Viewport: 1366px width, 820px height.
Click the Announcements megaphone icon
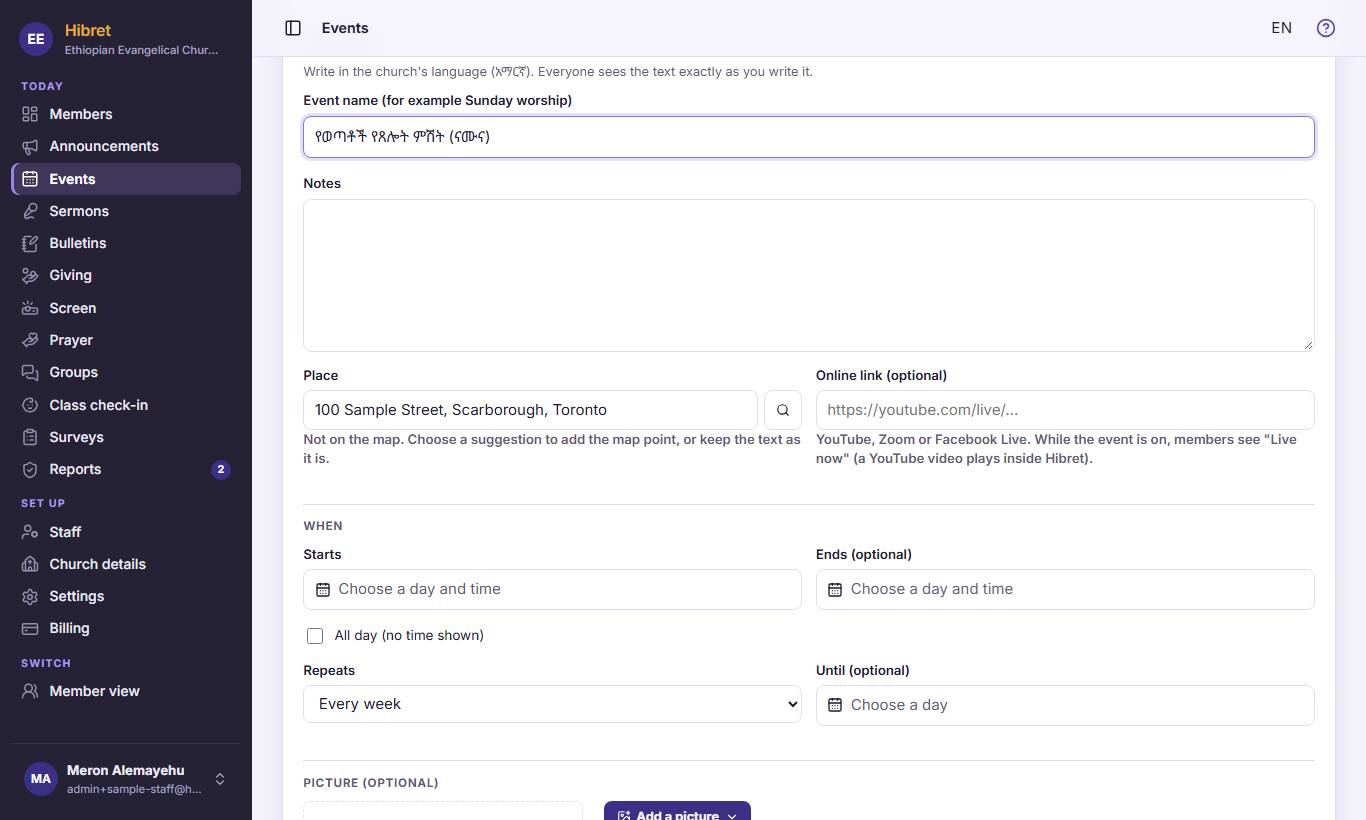30,146
